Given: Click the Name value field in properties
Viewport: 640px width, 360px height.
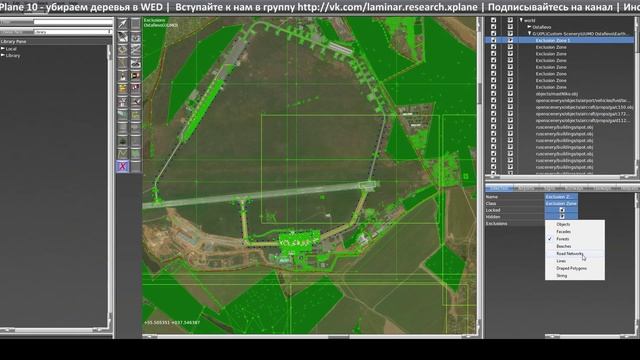Looking at the screenshot, I should tap(561, 197).
